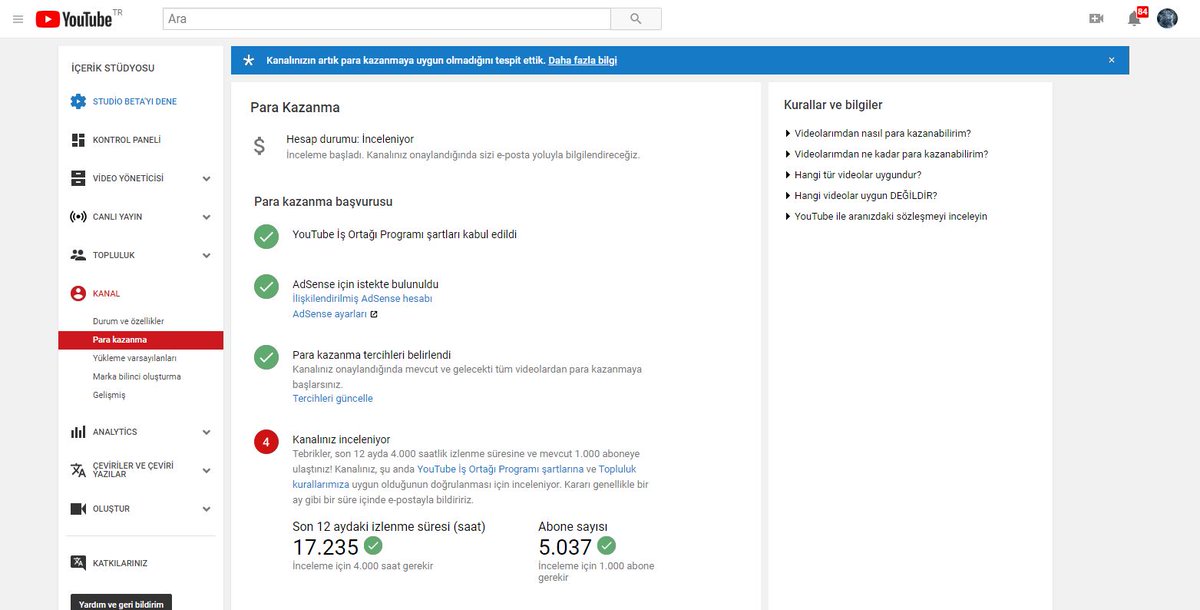This screenshot has width=1200, height=610.
Task: Click the Video Yöneticisi icon
Action: point(78,178)
